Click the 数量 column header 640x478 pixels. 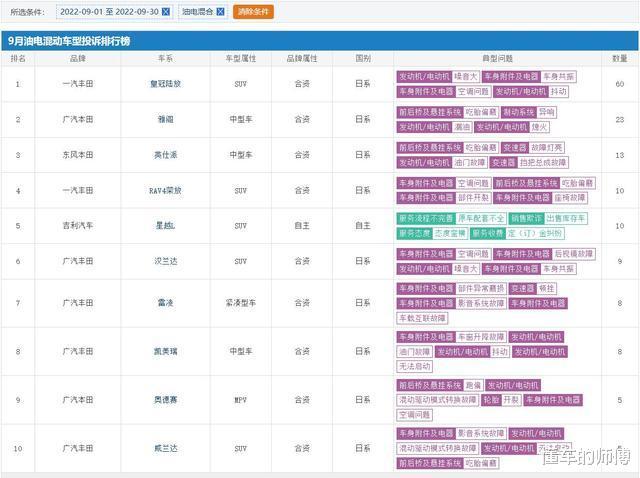(x=620, y=58)
